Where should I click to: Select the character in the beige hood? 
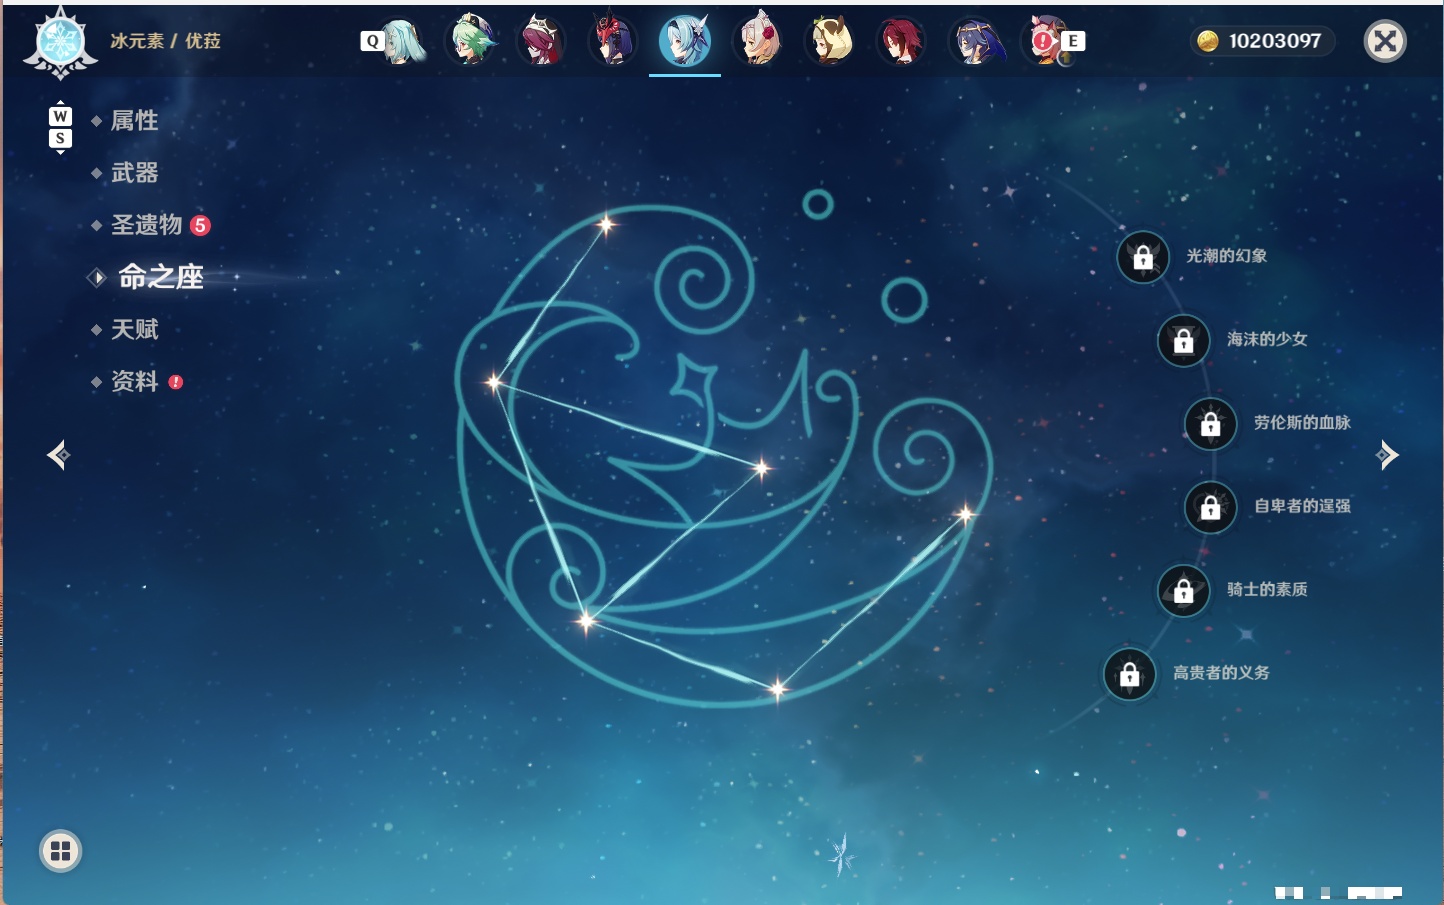click(830, 41)
